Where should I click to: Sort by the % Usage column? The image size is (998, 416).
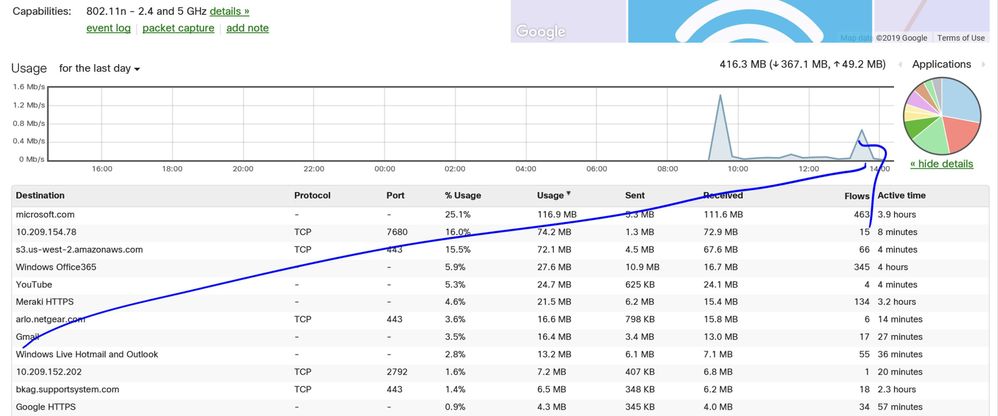point(464,195)
